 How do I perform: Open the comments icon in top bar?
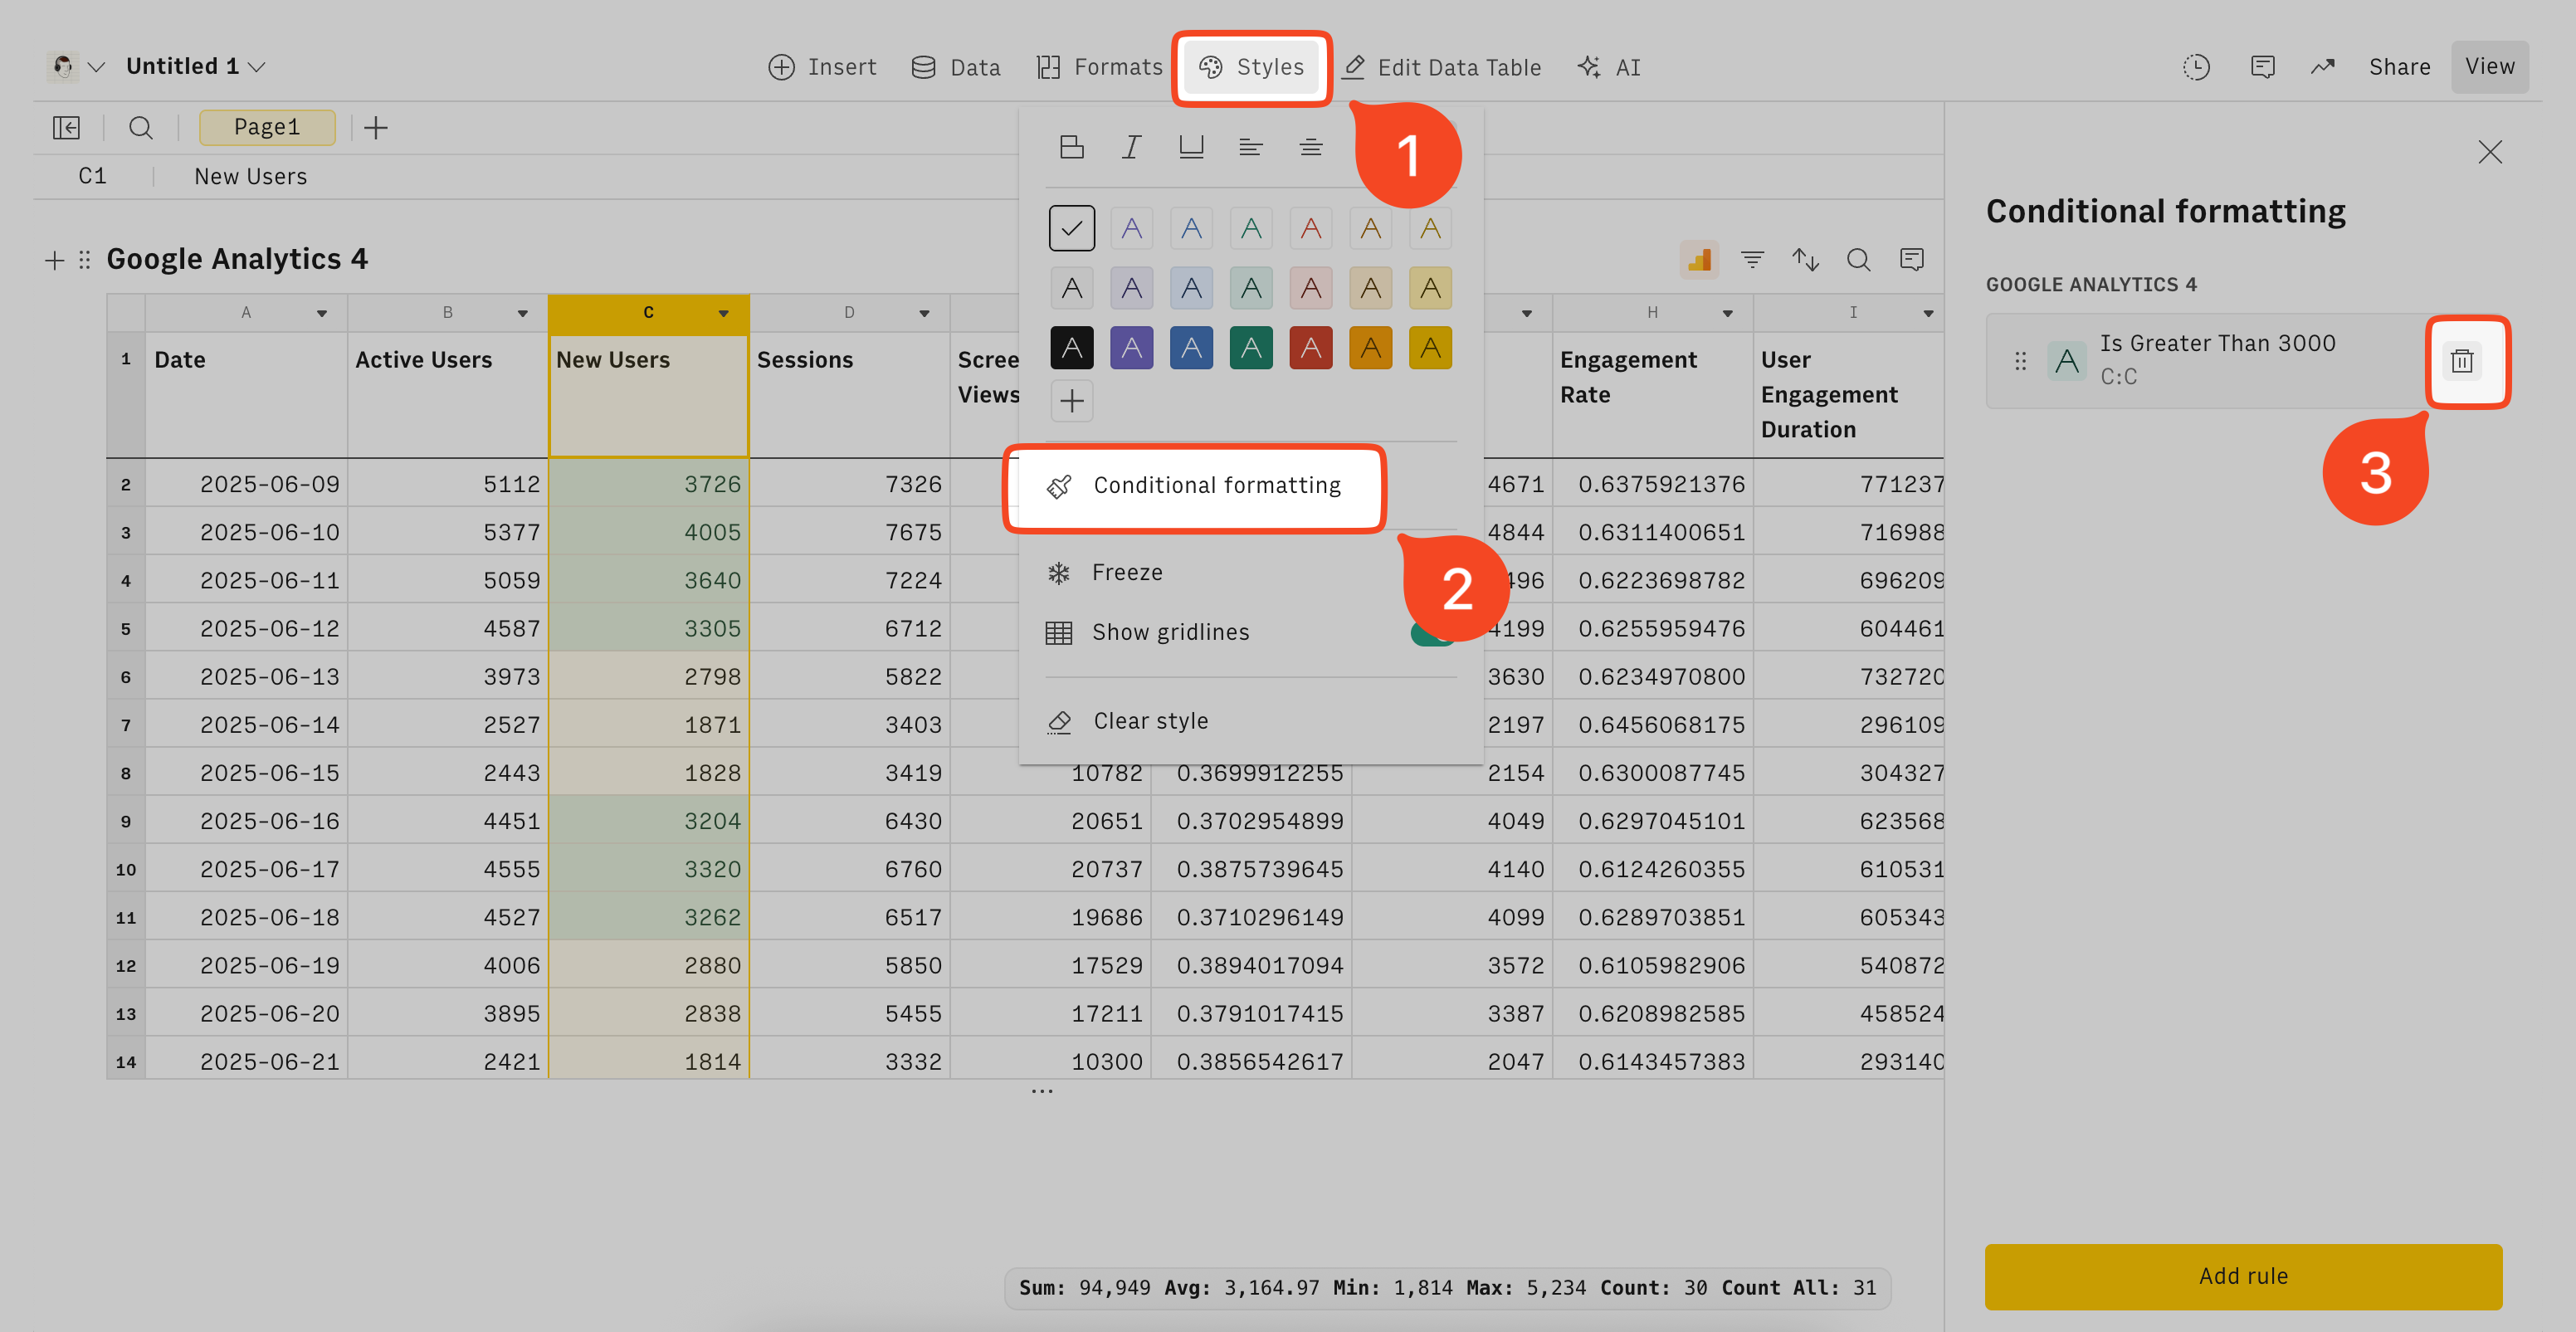click(2263, 67)
